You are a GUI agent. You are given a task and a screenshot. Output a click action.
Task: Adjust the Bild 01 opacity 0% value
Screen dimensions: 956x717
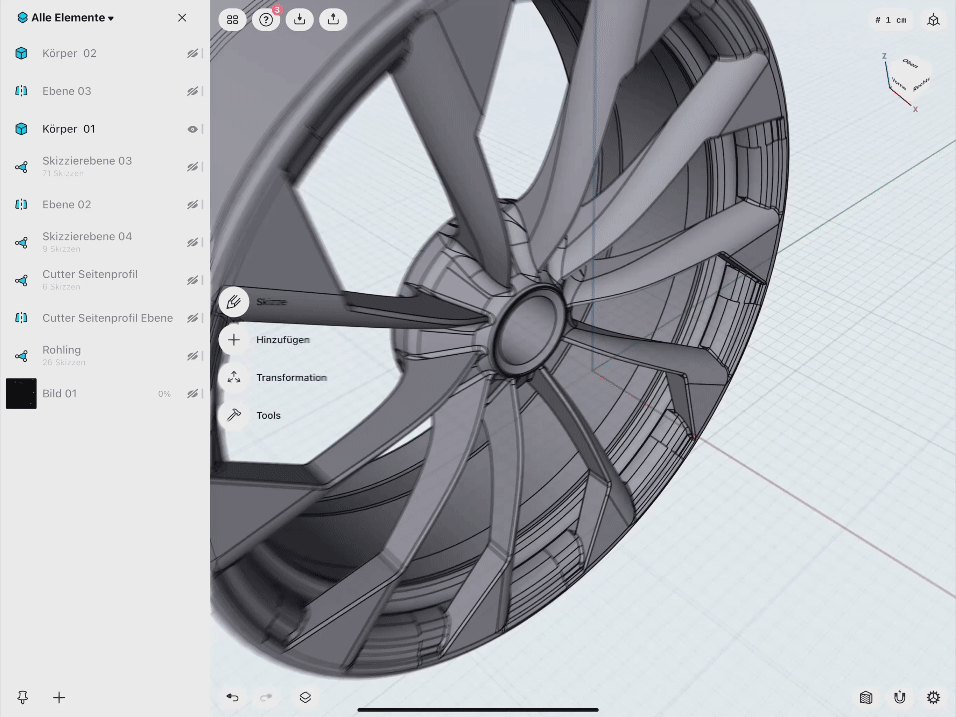pyautogui.click(x=164, y=394)
